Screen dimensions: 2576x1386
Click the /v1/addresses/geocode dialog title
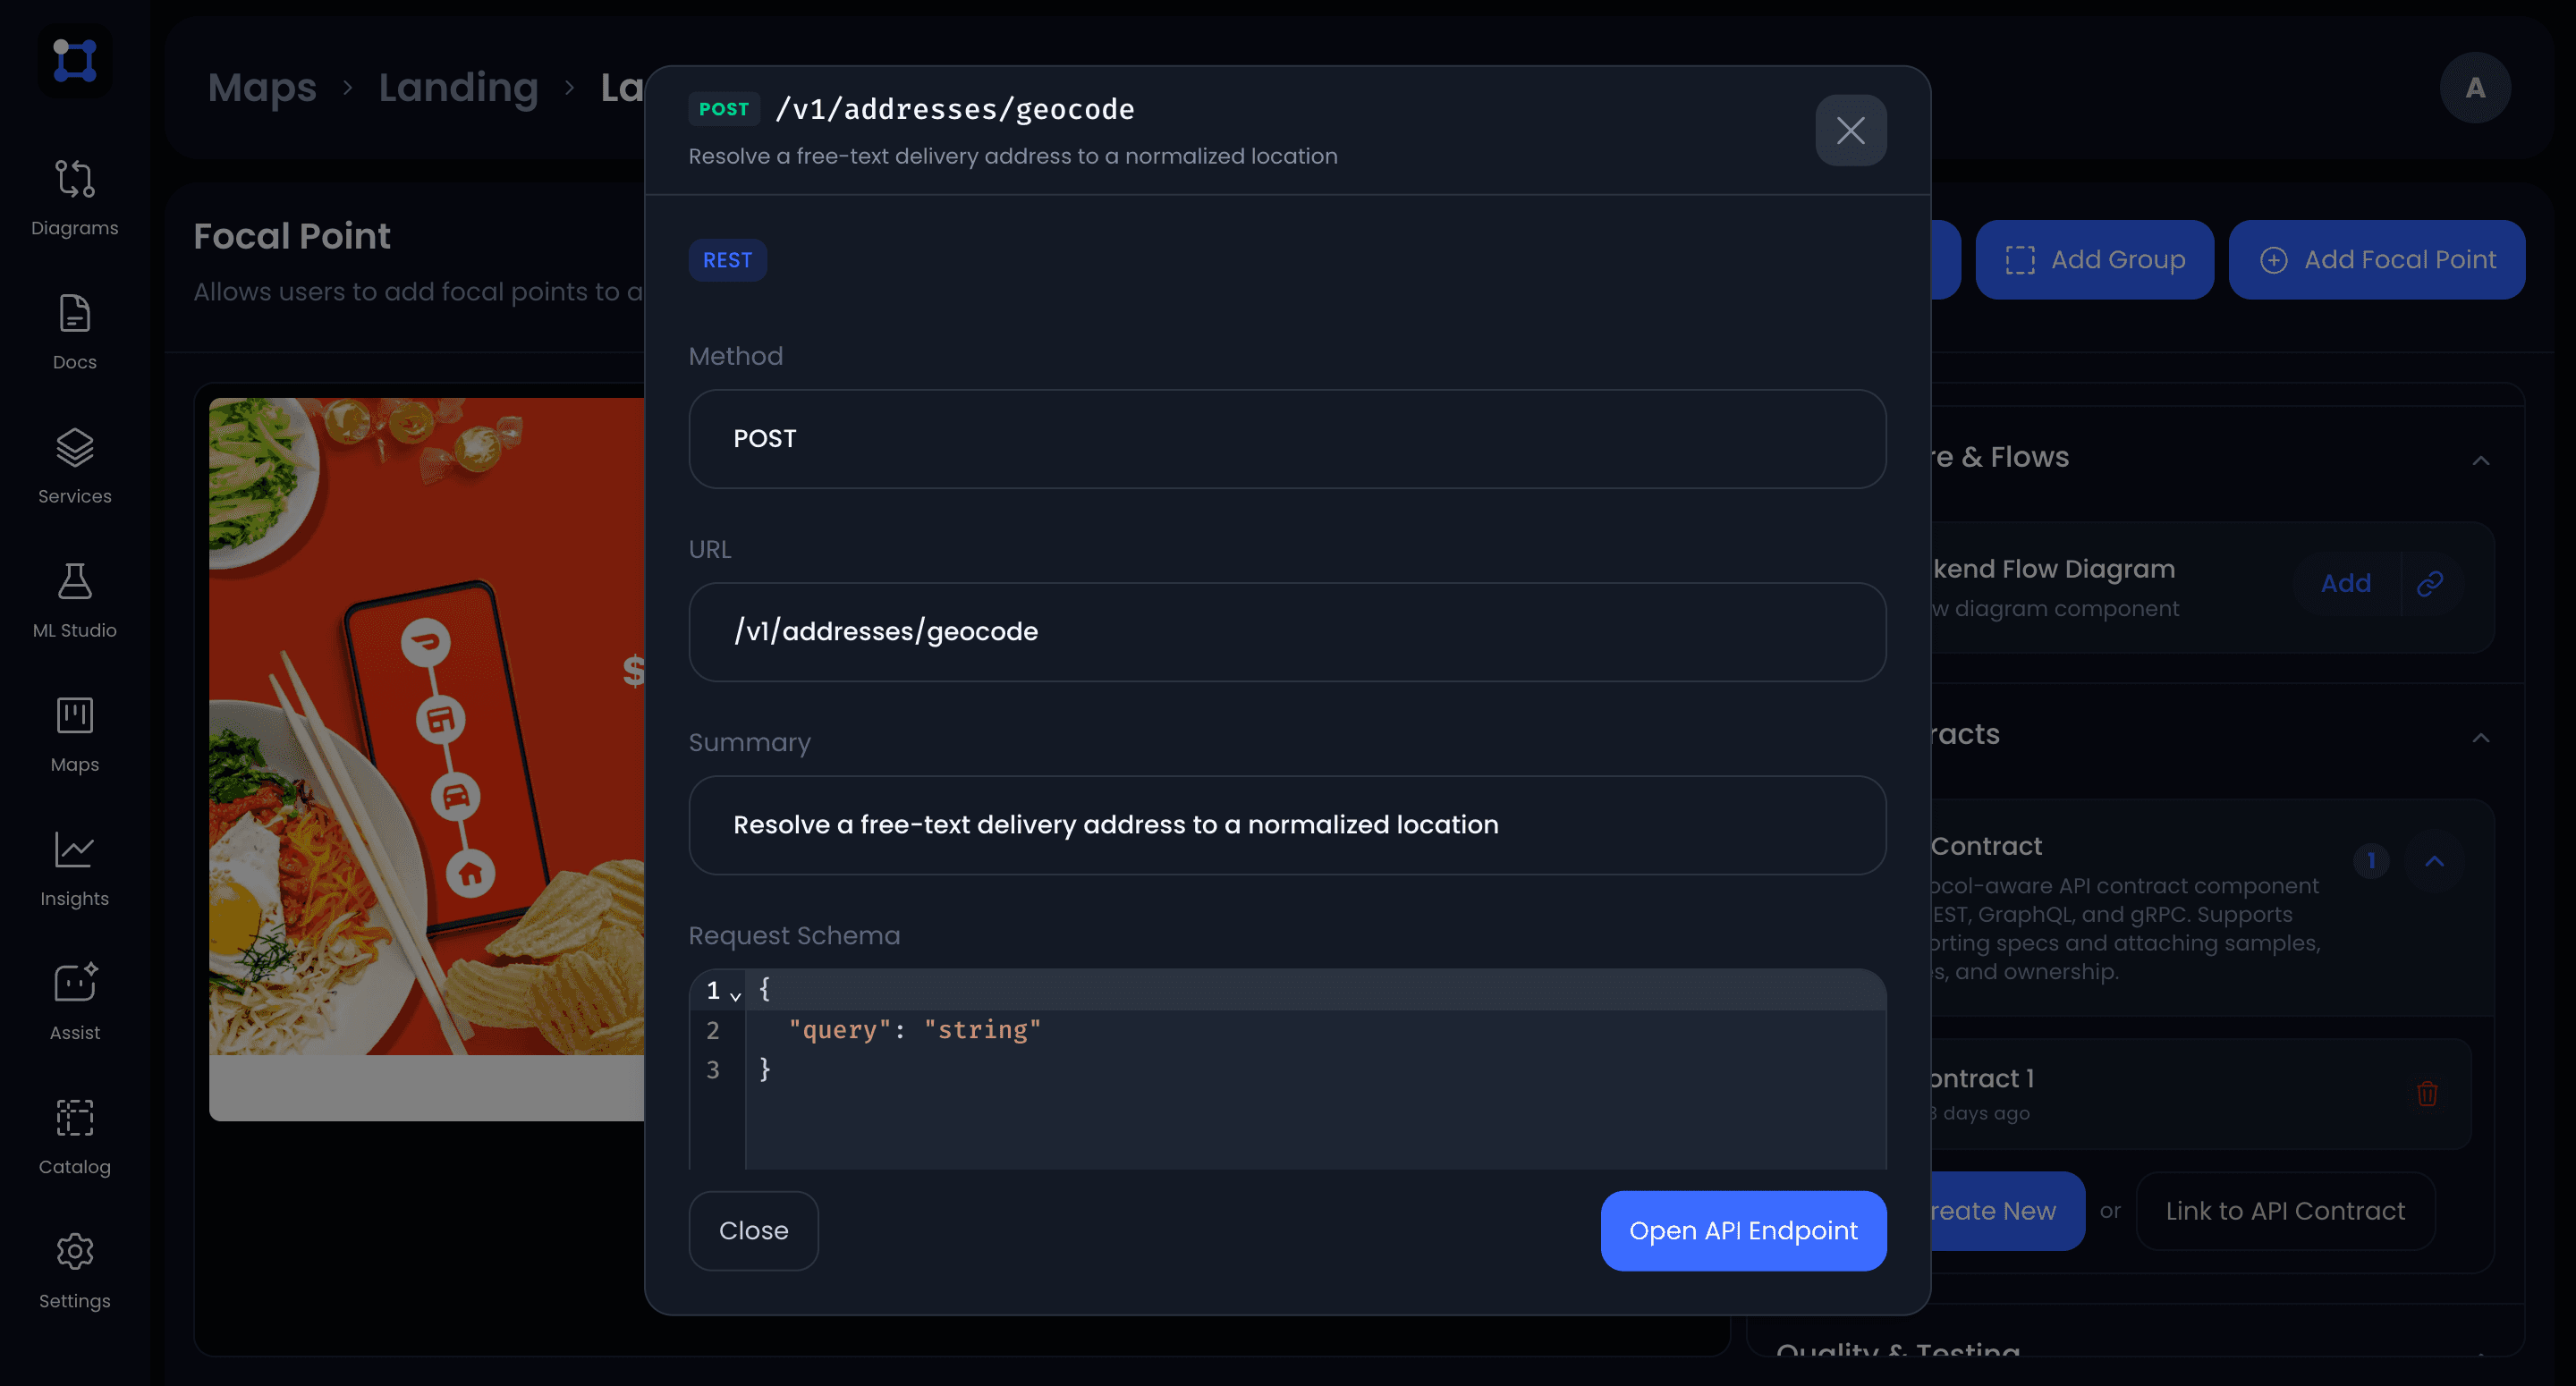(x=955, y=108)
